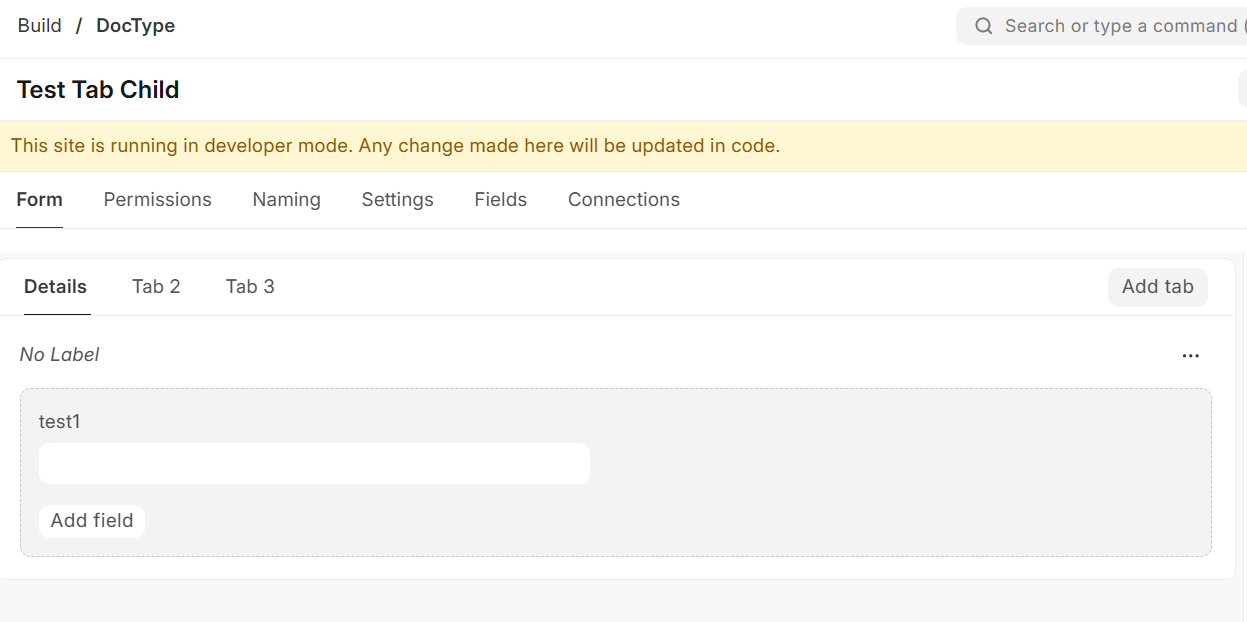
Task: Go to Build in the breadcrumb
Action: click(x=40, y=26)
